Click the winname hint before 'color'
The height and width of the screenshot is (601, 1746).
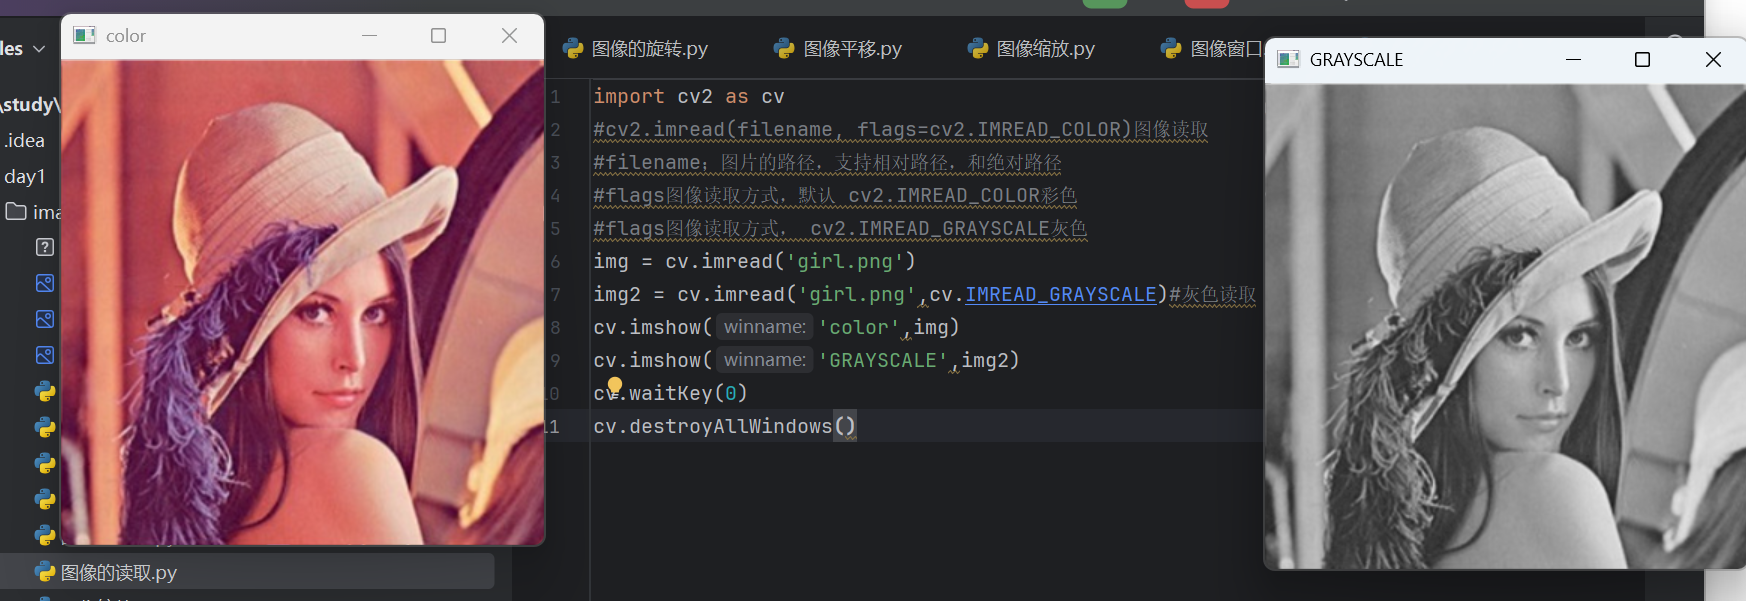click(765, 327)
